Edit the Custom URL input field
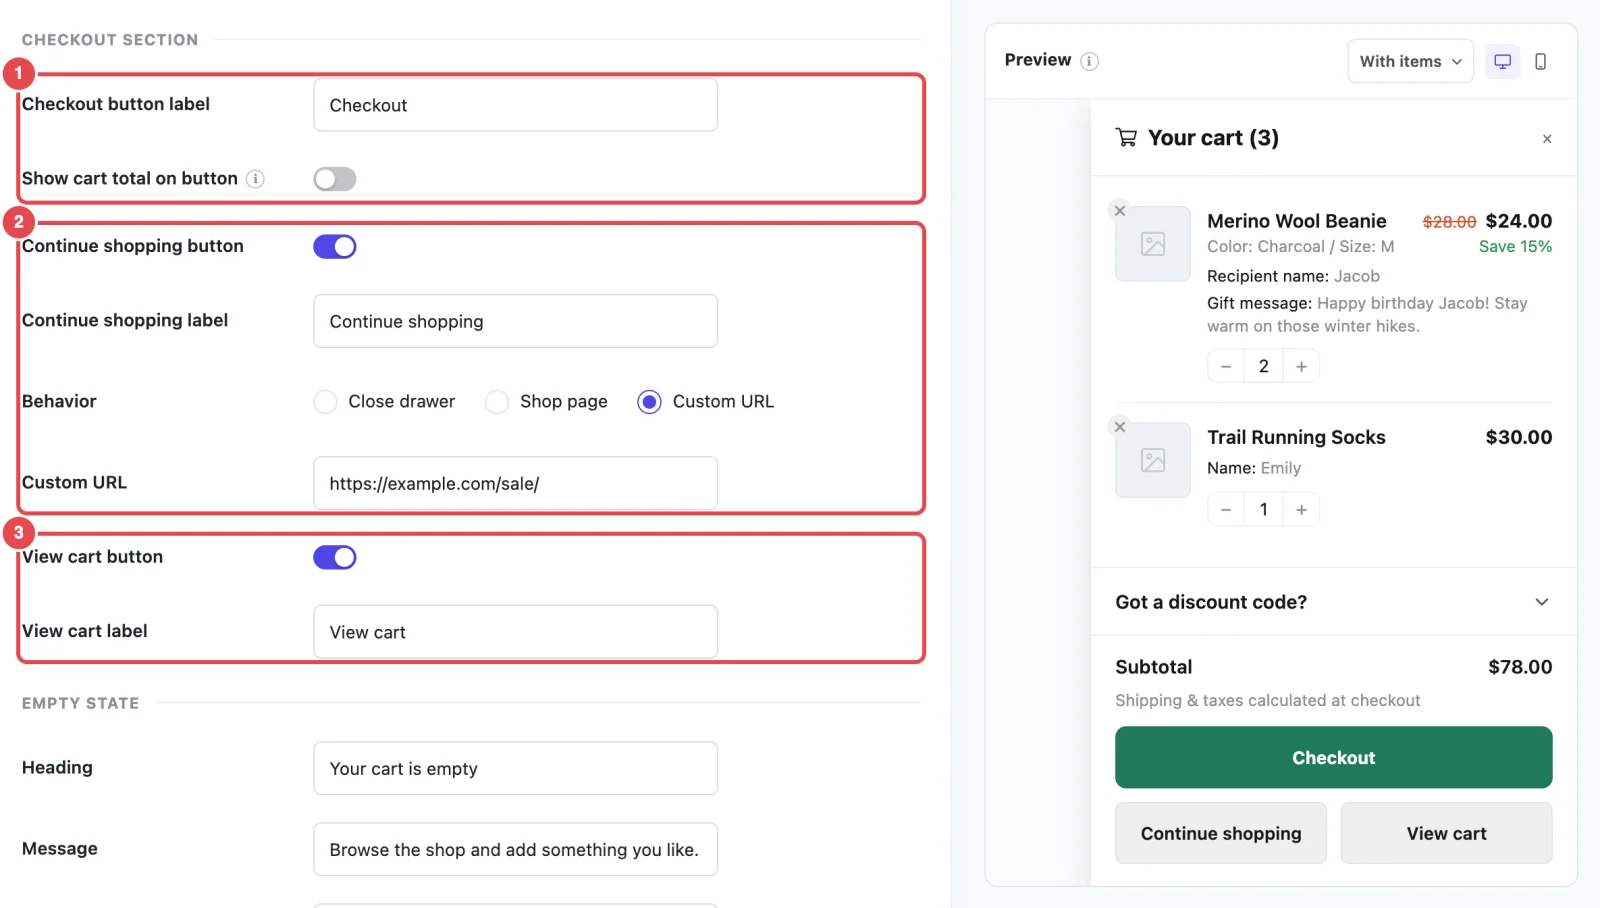The width and height of the screenshot is (1600, 908). 516,484
